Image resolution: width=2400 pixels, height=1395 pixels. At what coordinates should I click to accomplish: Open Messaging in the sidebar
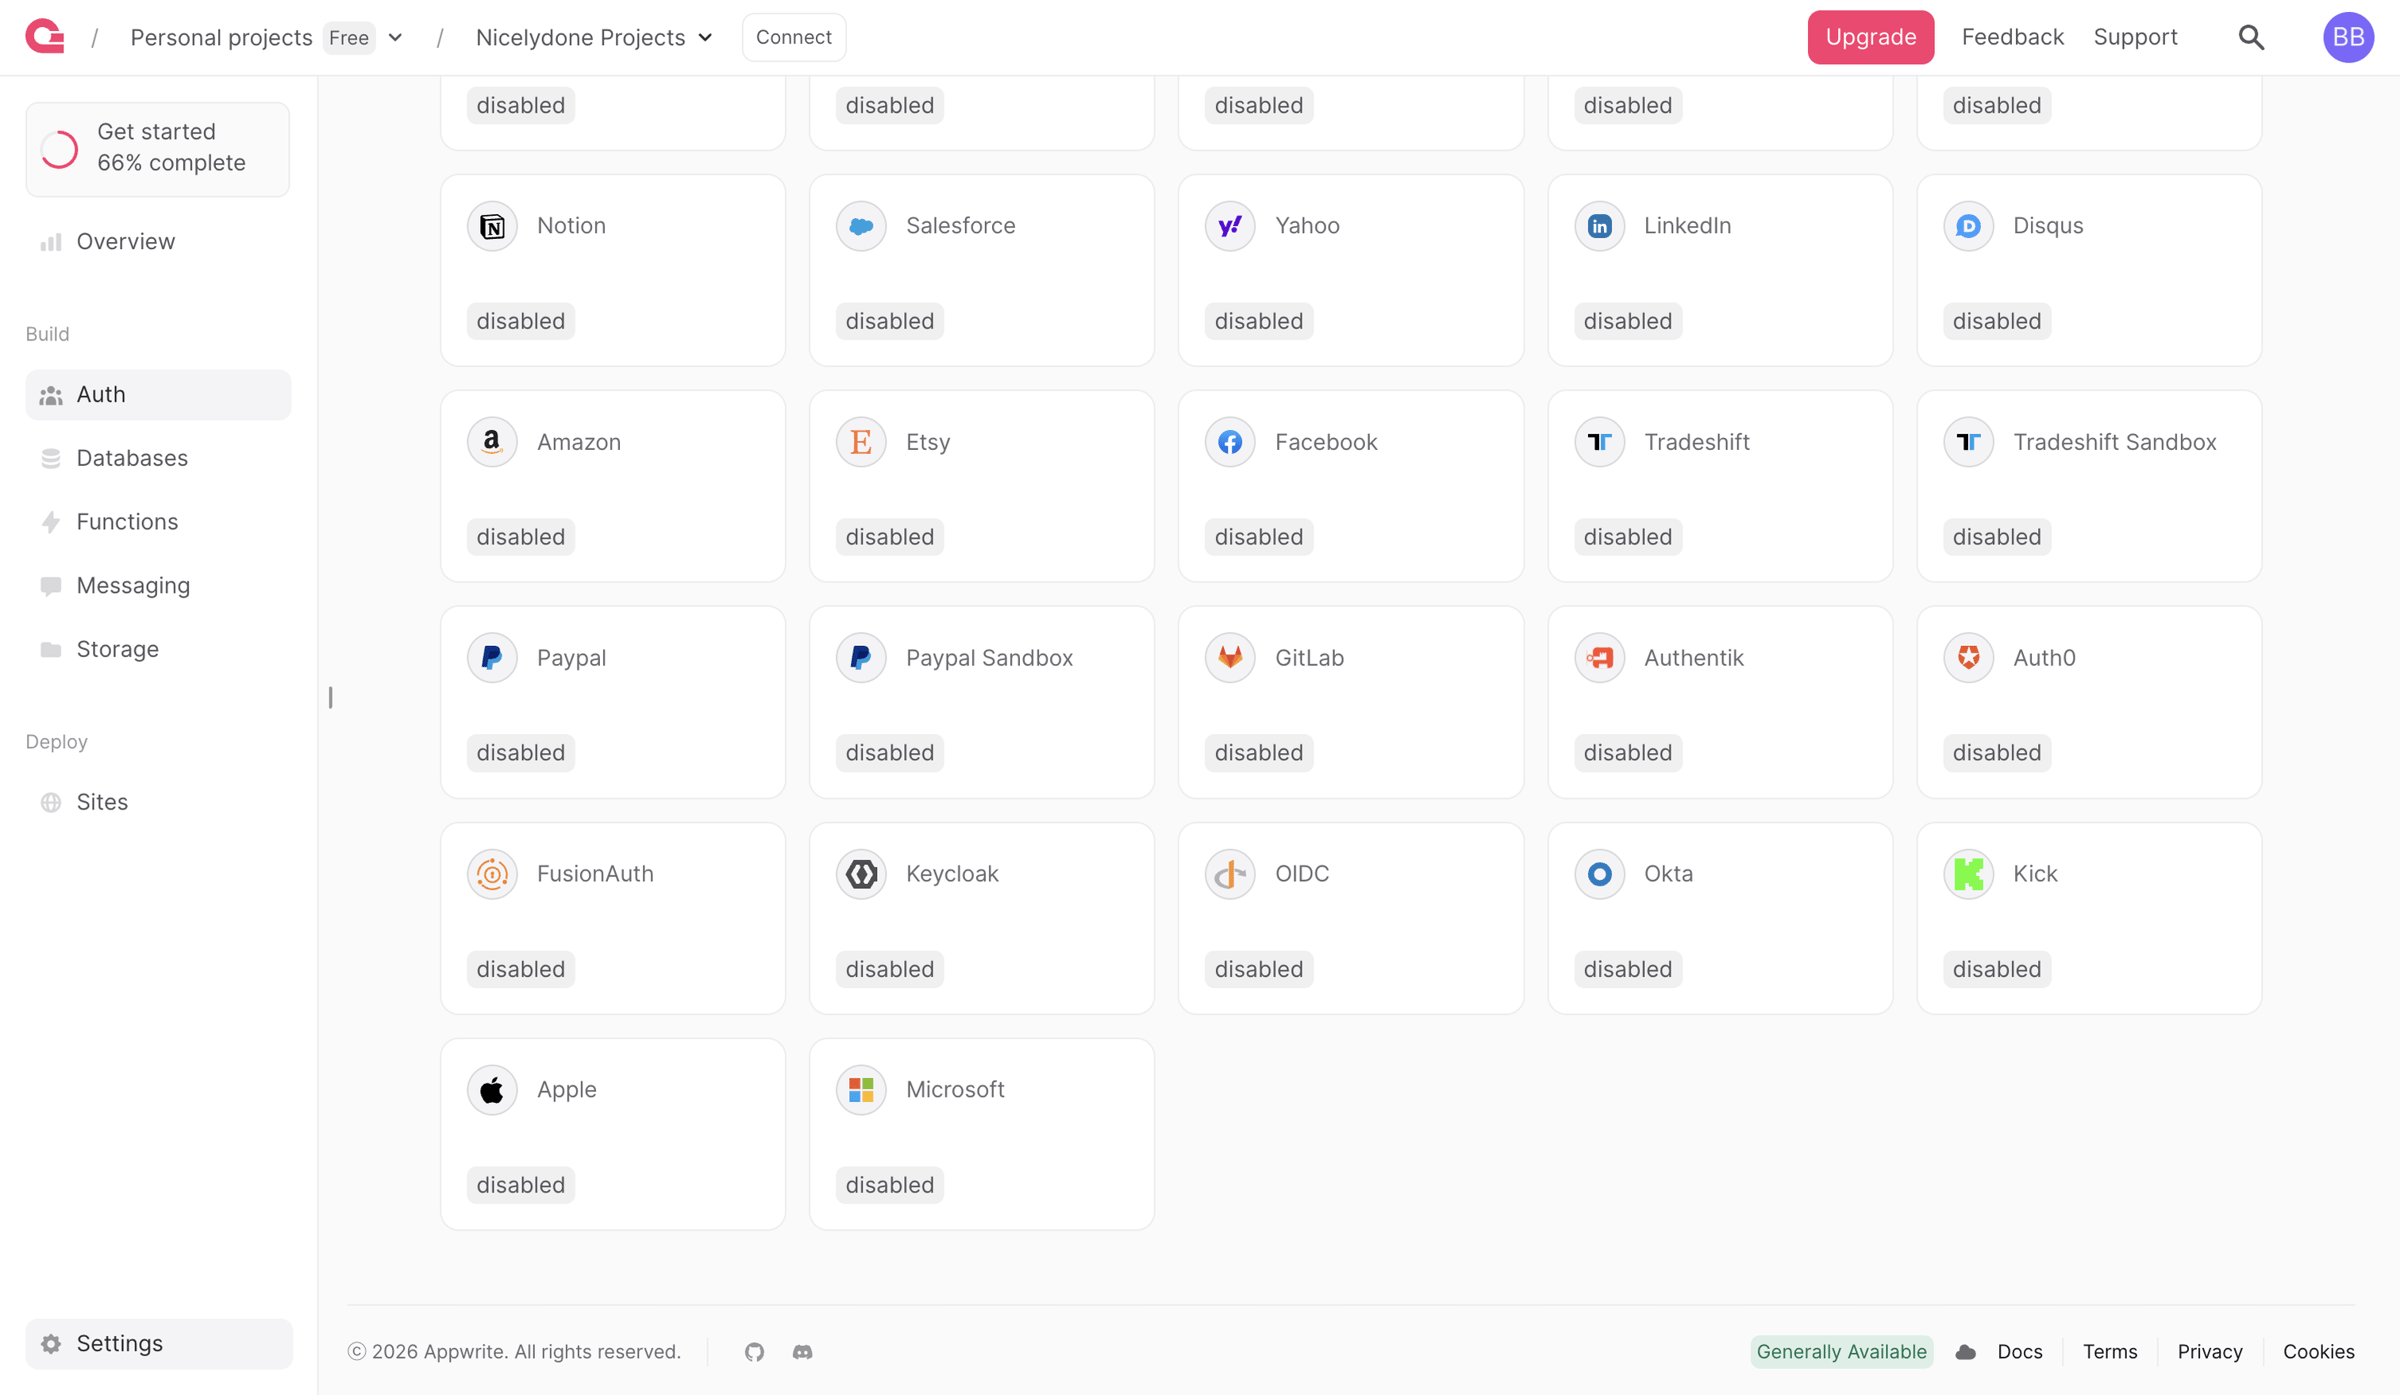(158, 585)
